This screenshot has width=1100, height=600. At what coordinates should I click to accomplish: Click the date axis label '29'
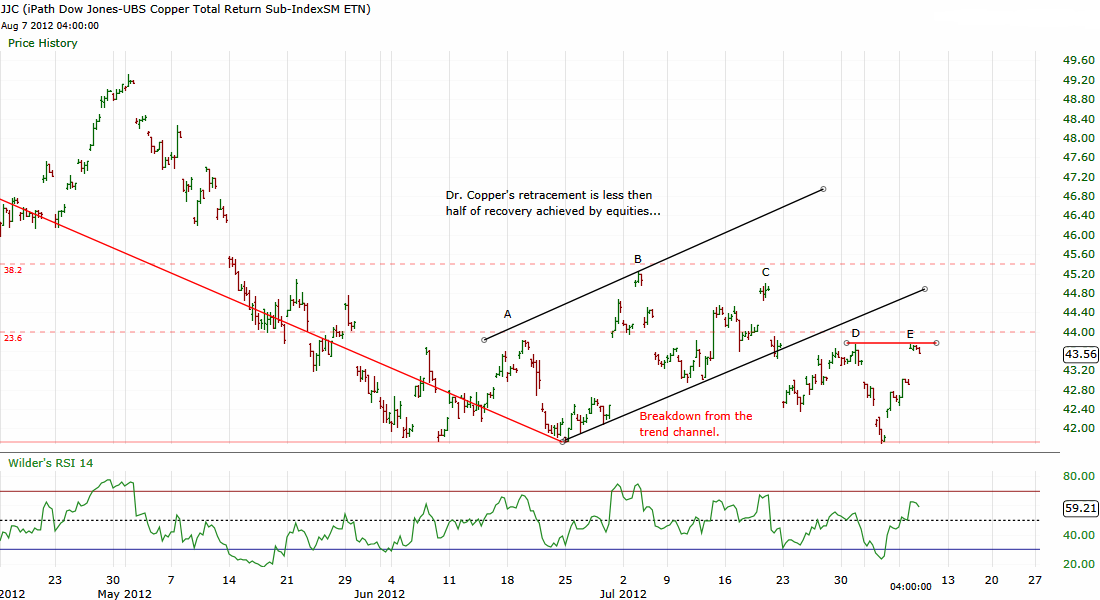(x=344, y=580)
